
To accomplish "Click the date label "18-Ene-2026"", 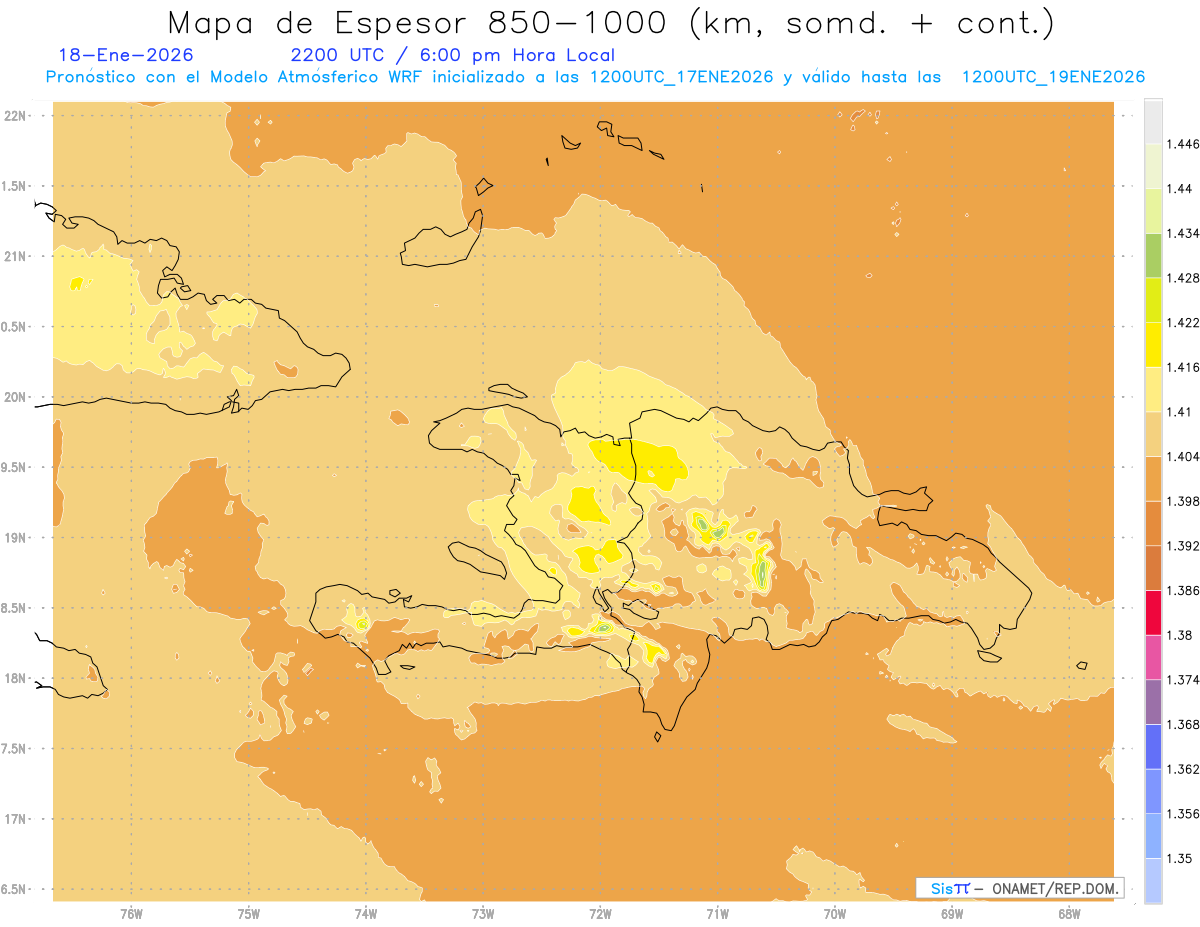I will click(126, 56).
